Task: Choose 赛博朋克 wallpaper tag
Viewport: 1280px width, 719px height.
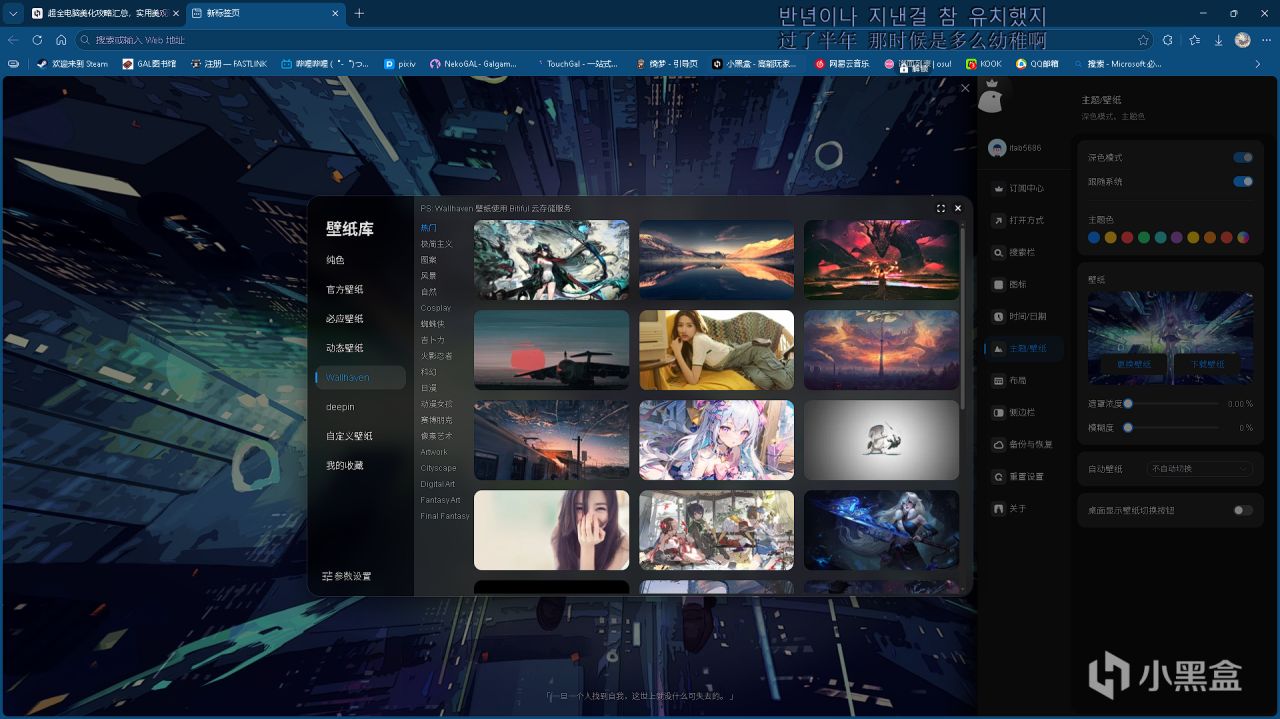Action: click(x=436, y=420)
